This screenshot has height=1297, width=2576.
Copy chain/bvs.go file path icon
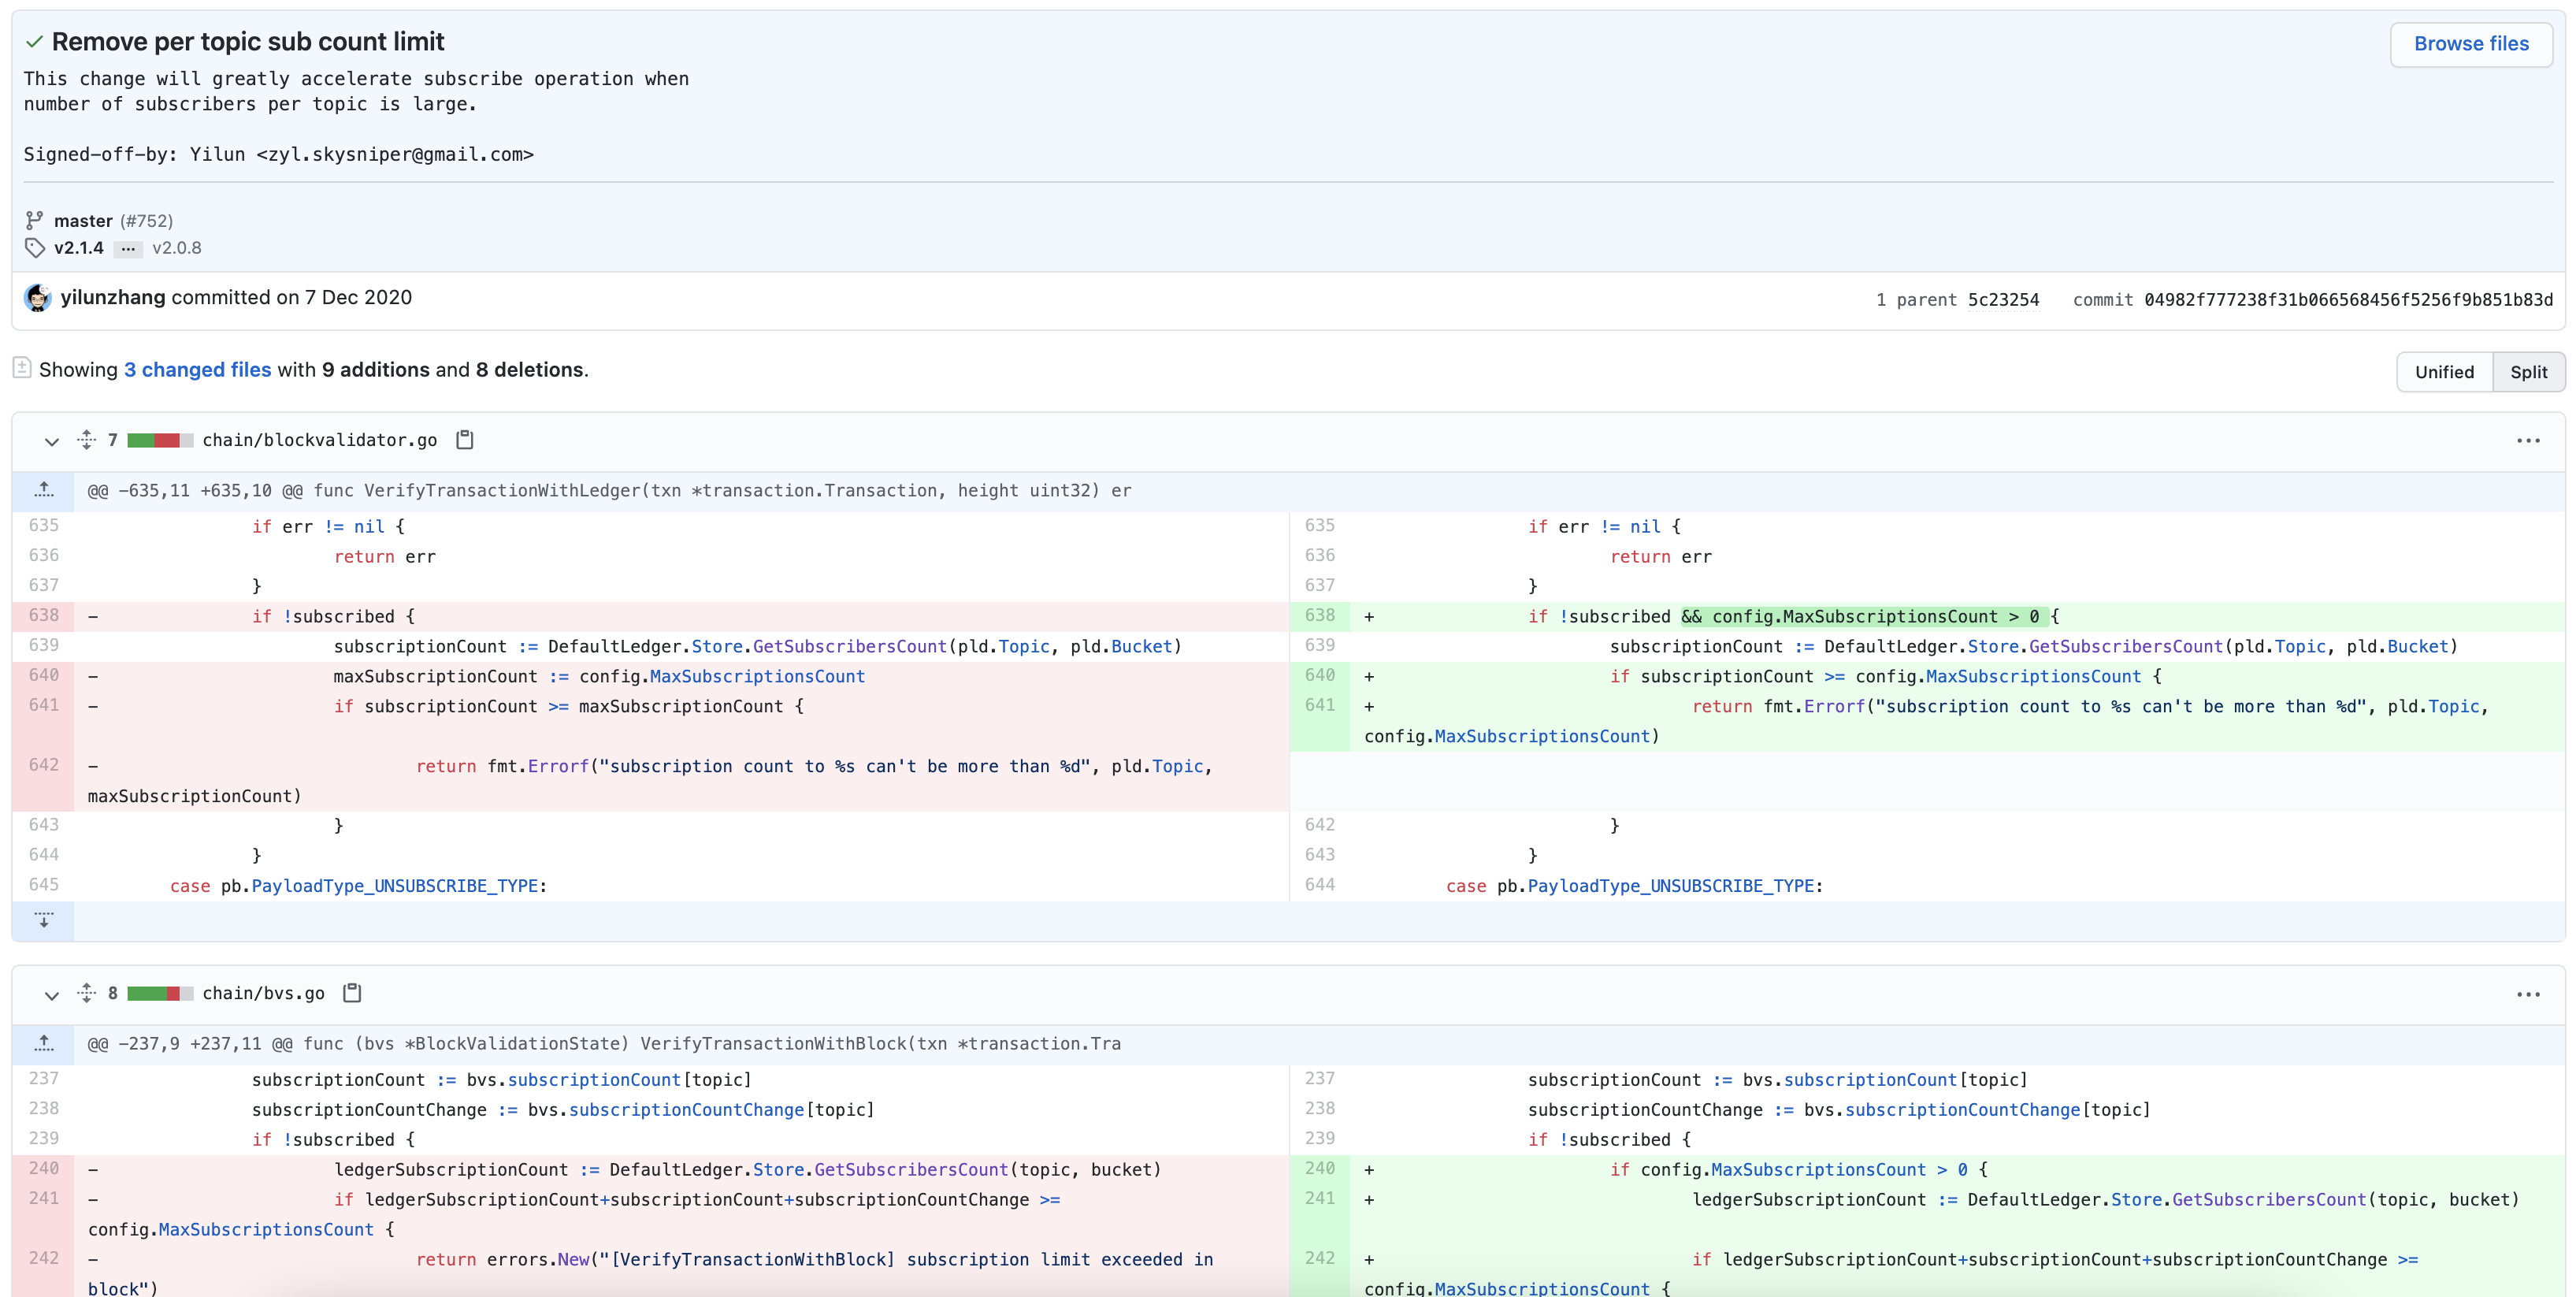click(x=352, y=993)
